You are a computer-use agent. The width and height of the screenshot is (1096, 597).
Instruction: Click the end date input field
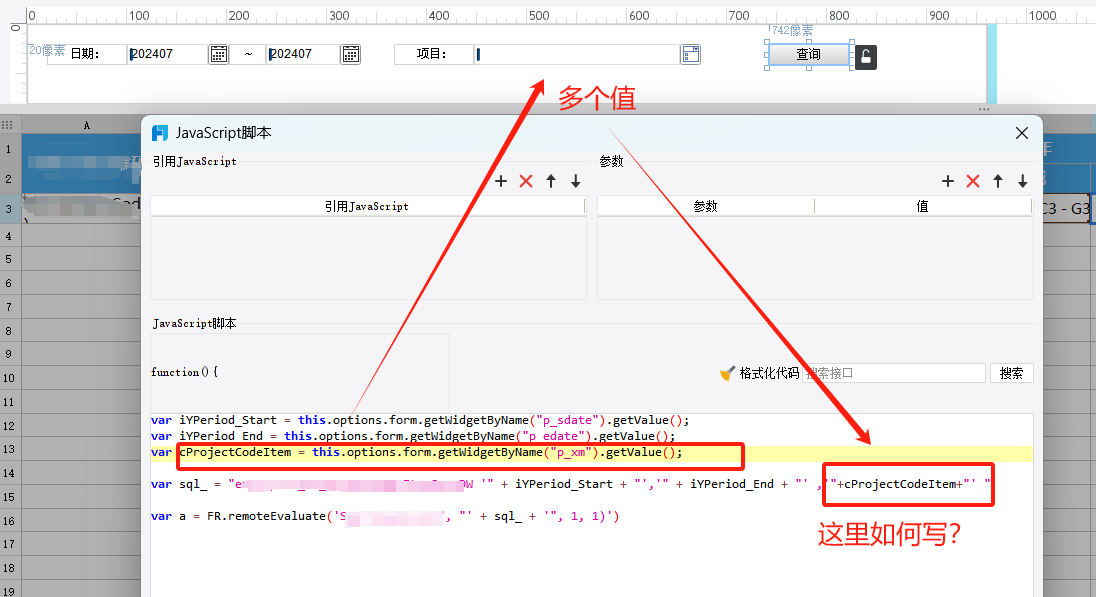point(303,54)
